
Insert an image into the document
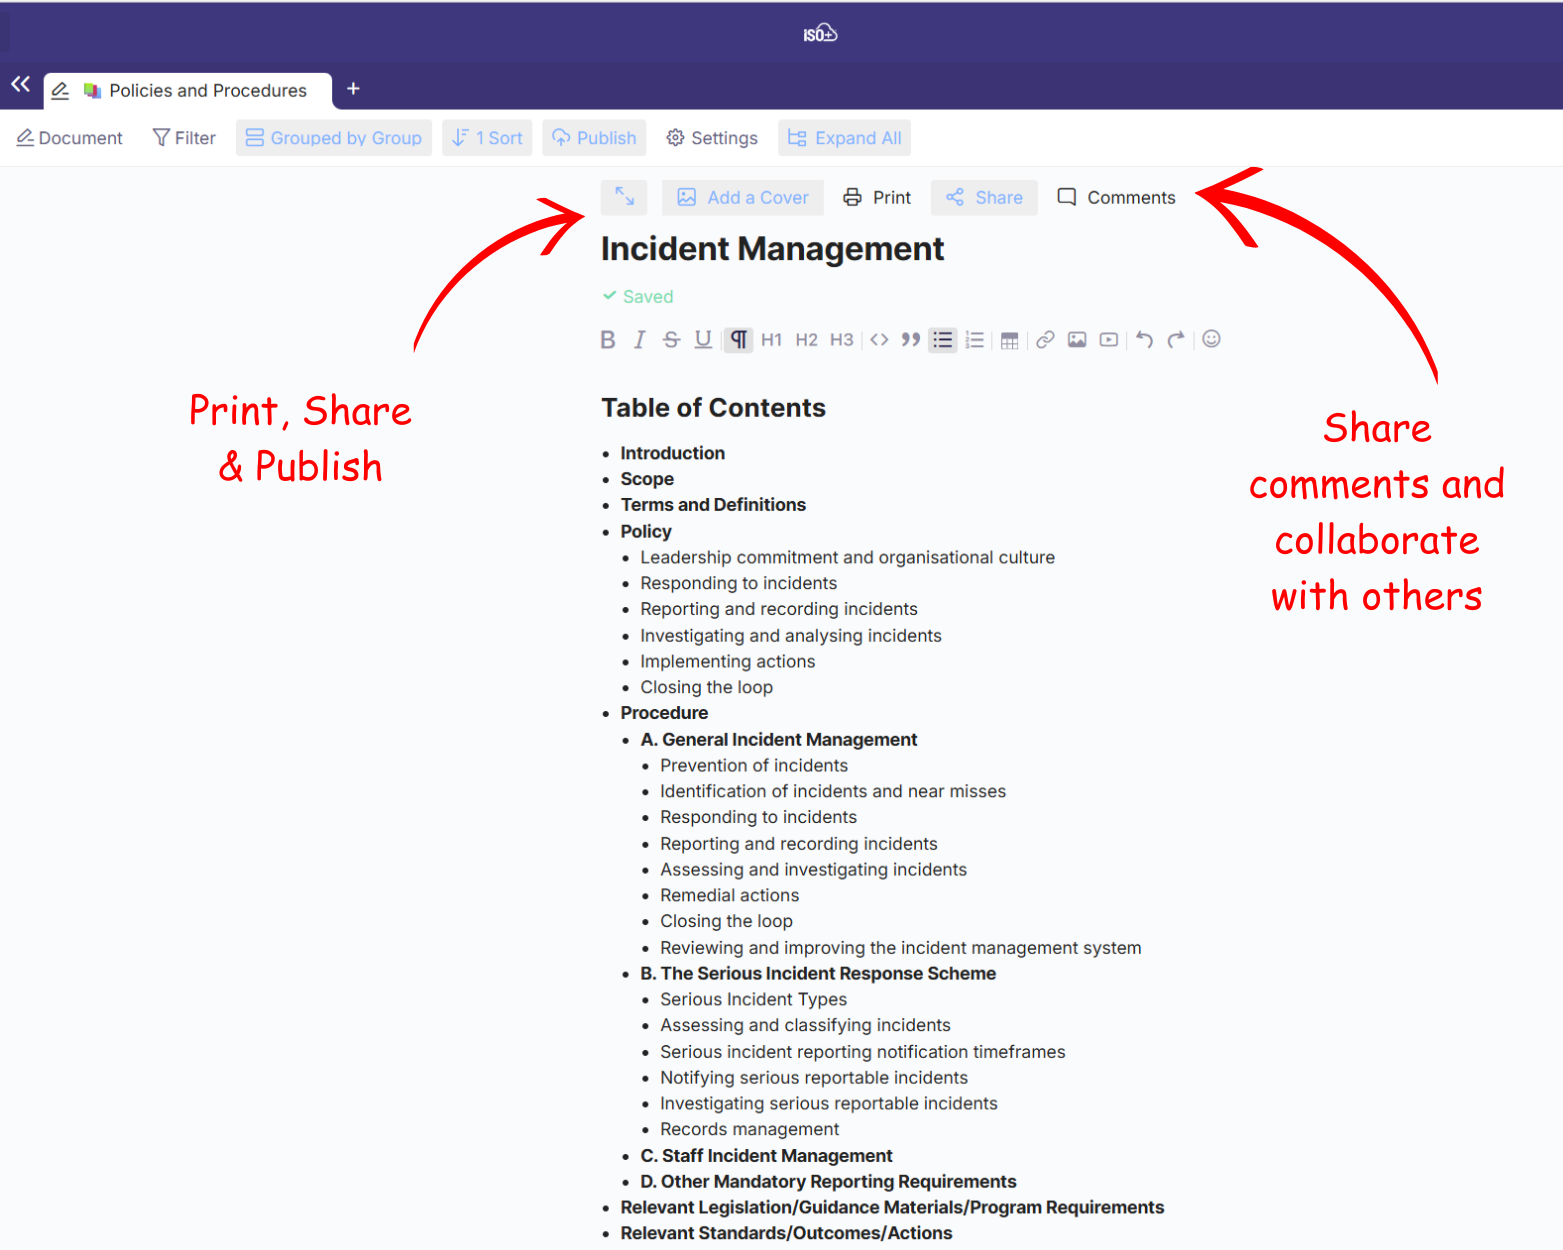click(1077, 340)
